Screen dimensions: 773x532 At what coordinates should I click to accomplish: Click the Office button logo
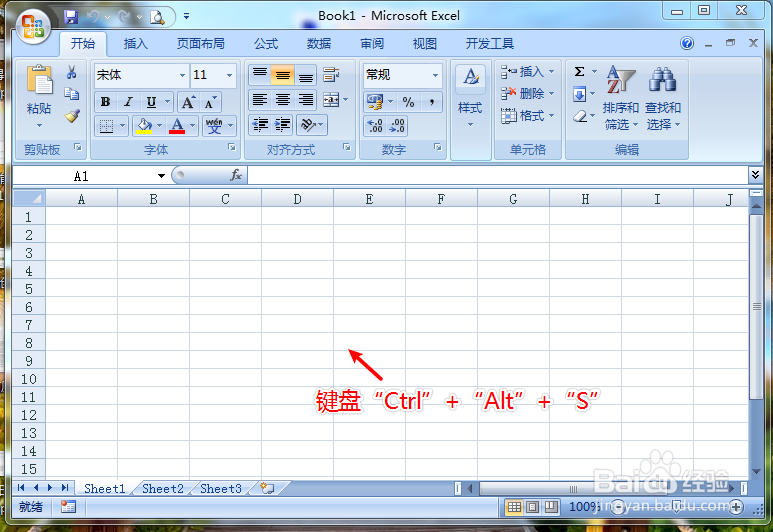[x=33, y=26]
